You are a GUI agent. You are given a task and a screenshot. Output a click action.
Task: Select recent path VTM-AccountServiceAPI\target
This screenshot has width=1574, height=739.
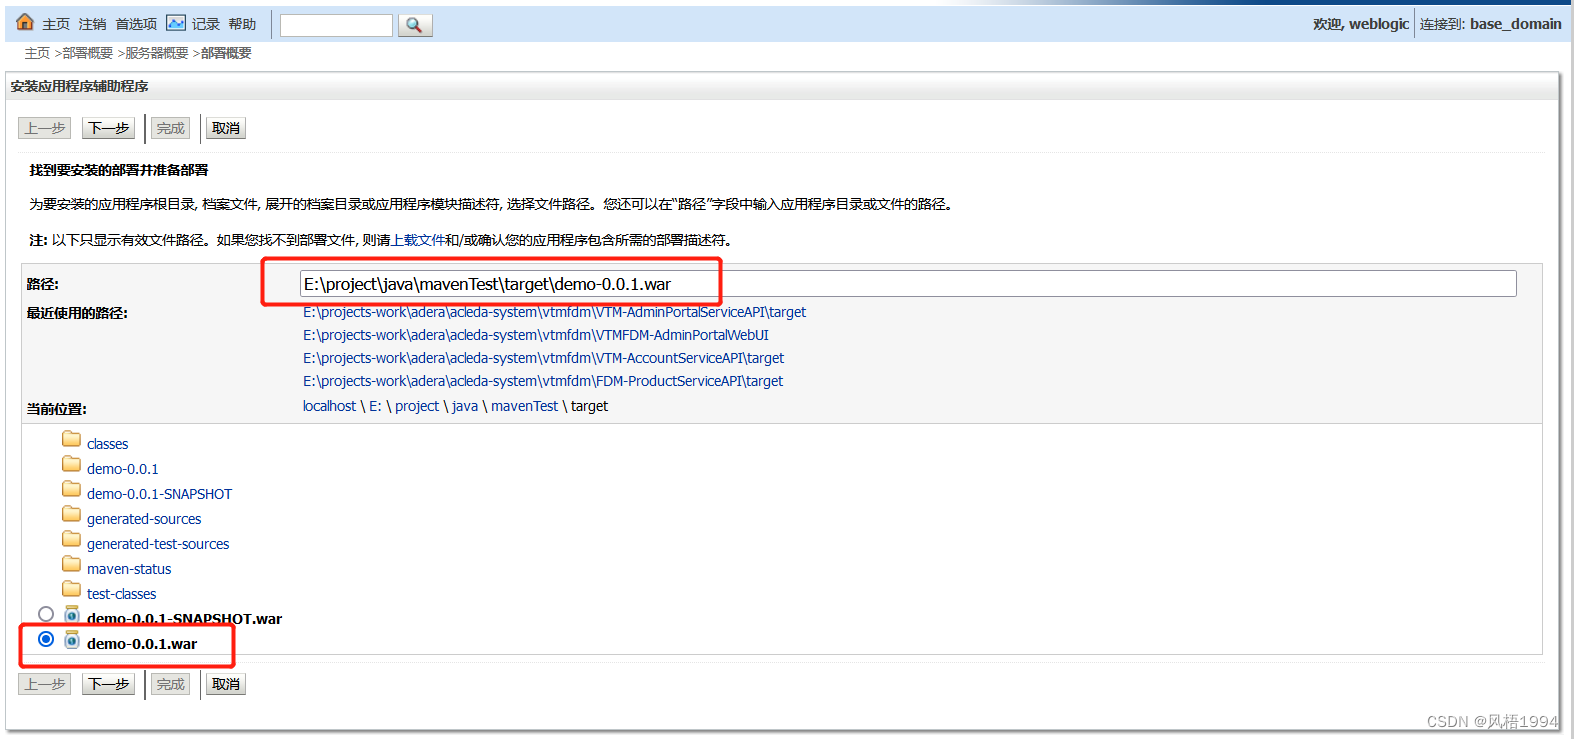tap(543, 358)
